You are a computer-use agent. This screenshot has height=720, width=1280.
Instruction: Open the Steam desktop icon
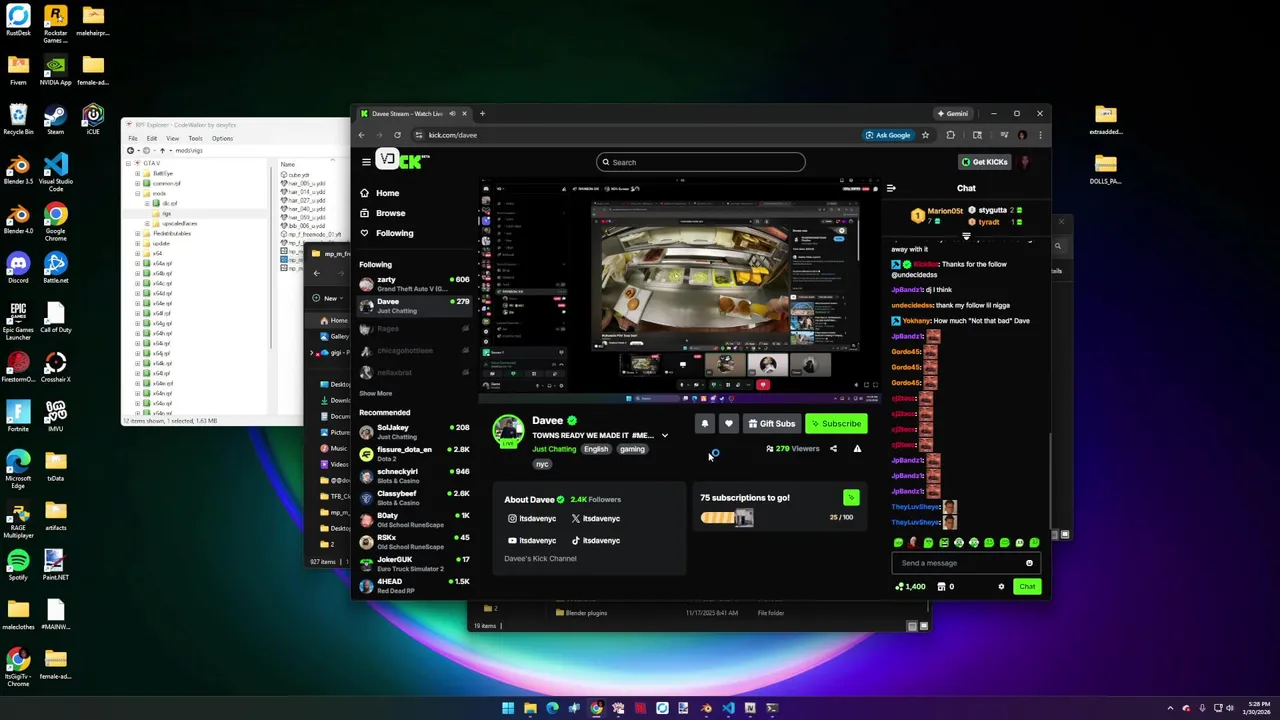55,120
